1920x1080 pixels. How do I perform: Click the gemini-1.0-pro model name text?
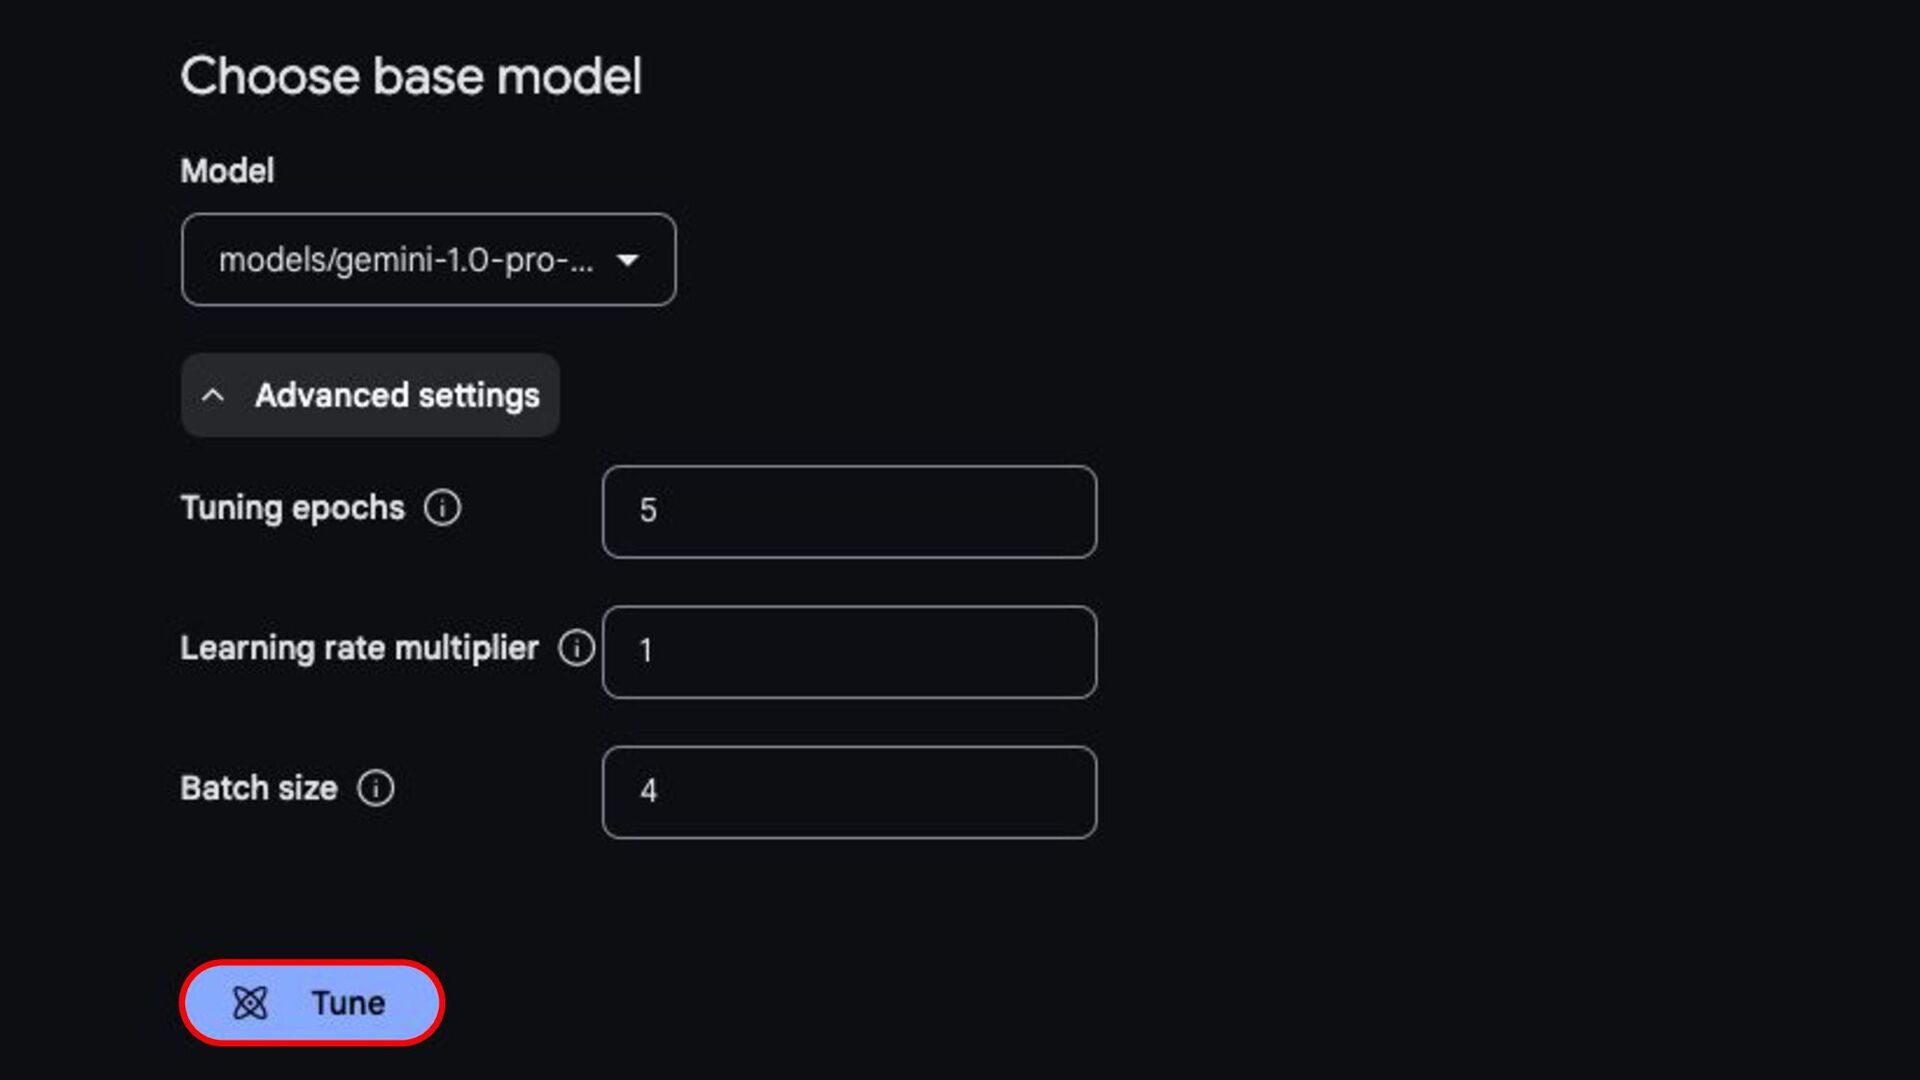click(405, 260)
